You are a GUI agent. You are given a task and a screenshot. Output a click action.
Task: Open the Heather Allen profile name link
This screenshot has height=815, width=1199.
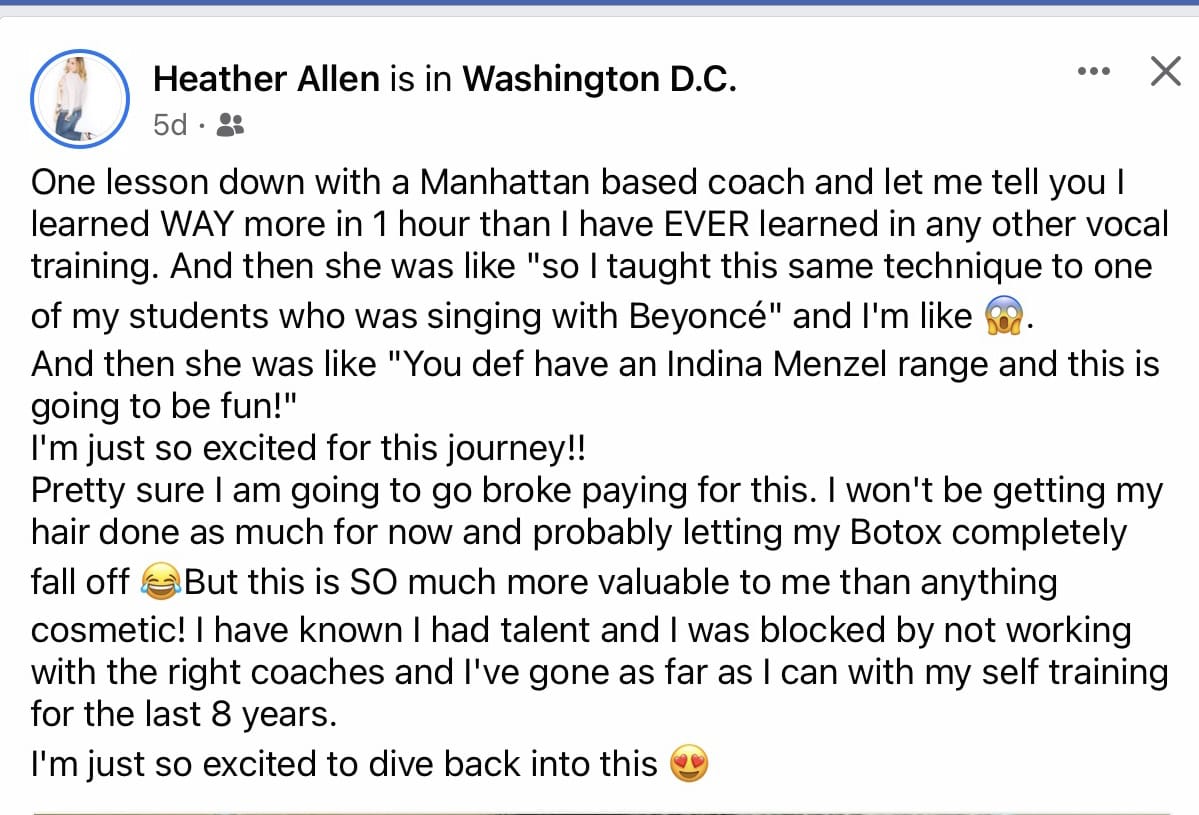click(266, 79)
